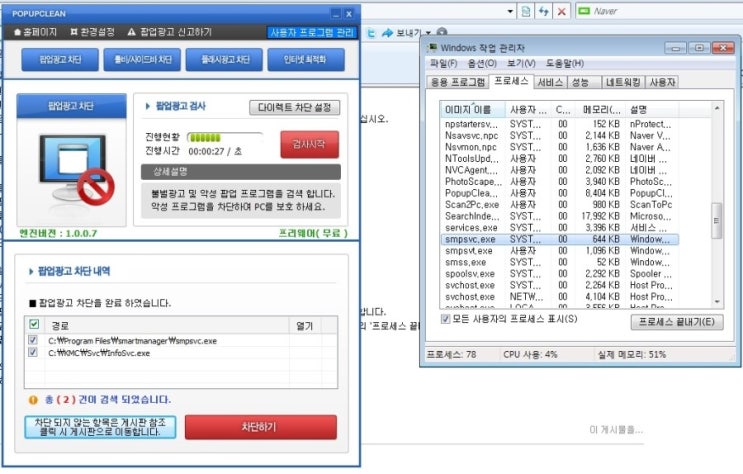Select smss.exe process row

tap(559, 262)
